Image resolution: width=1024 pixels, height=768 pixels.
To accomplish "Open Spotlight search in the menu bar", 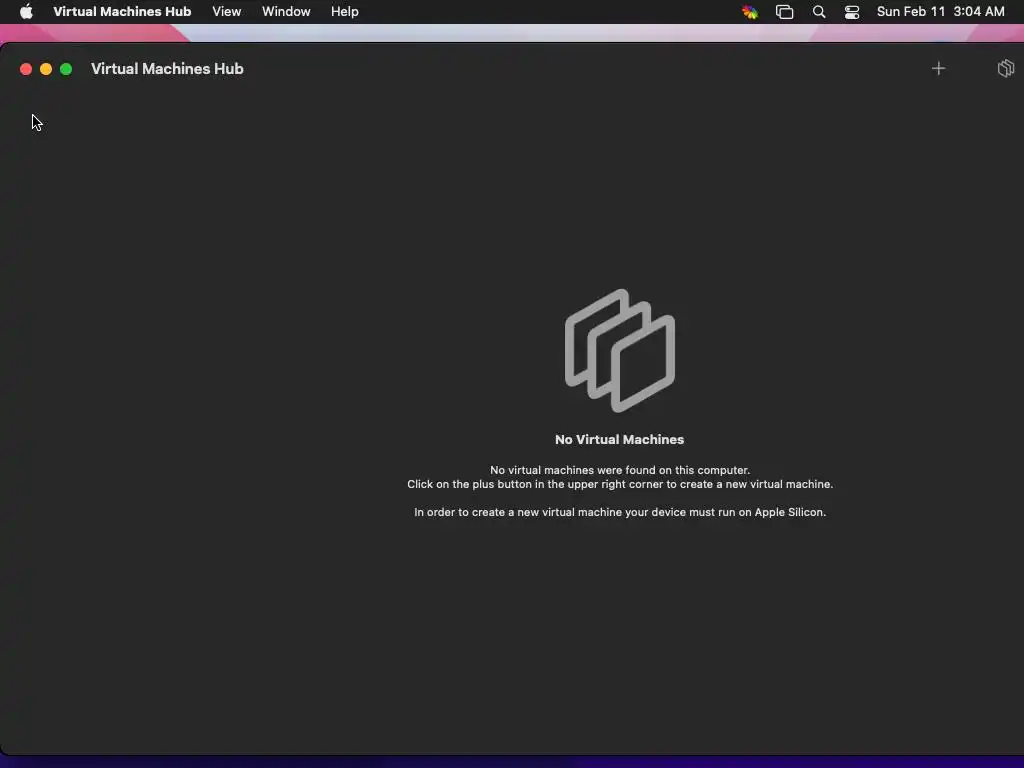I will (819, 12).
